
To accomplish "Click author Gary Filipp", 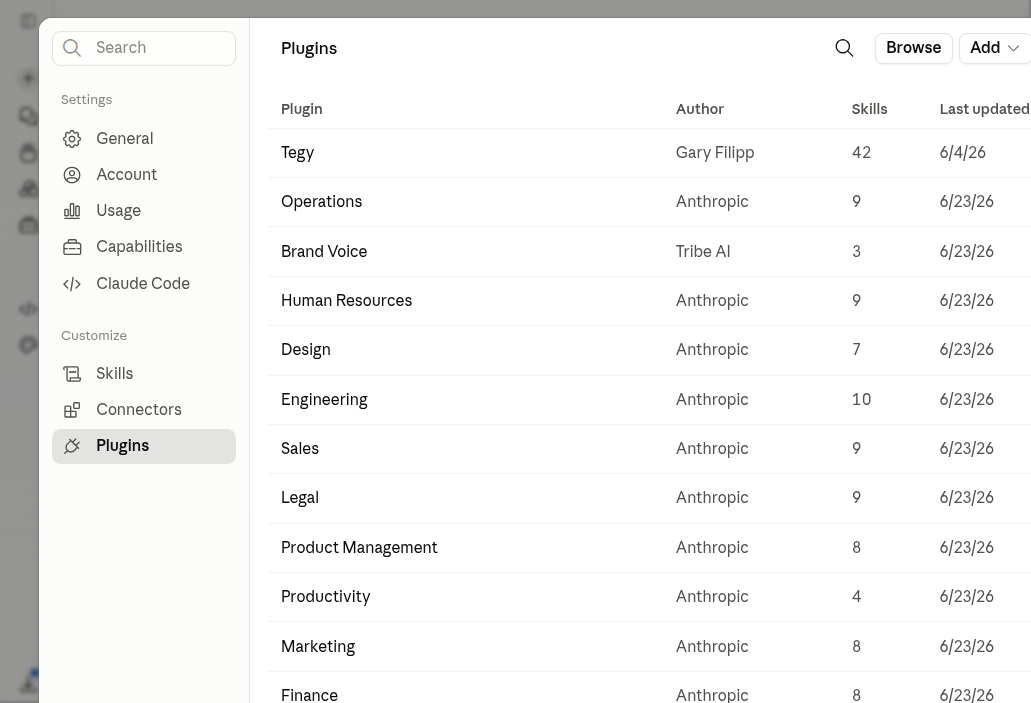I will pyautogui.click(x=715, y=153).
